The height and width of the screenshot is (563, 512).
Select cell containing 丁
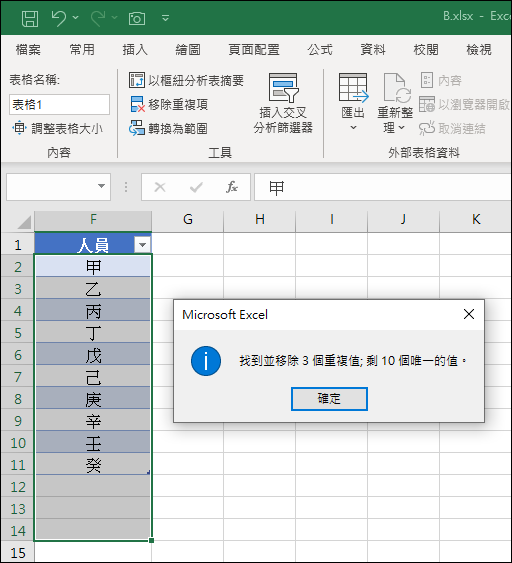tap(93, 332)
